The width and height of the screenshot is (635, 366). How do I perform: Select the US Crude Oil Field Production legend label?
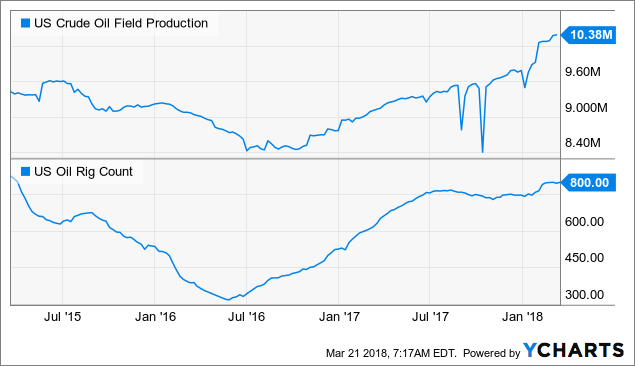tap(121, 23)
